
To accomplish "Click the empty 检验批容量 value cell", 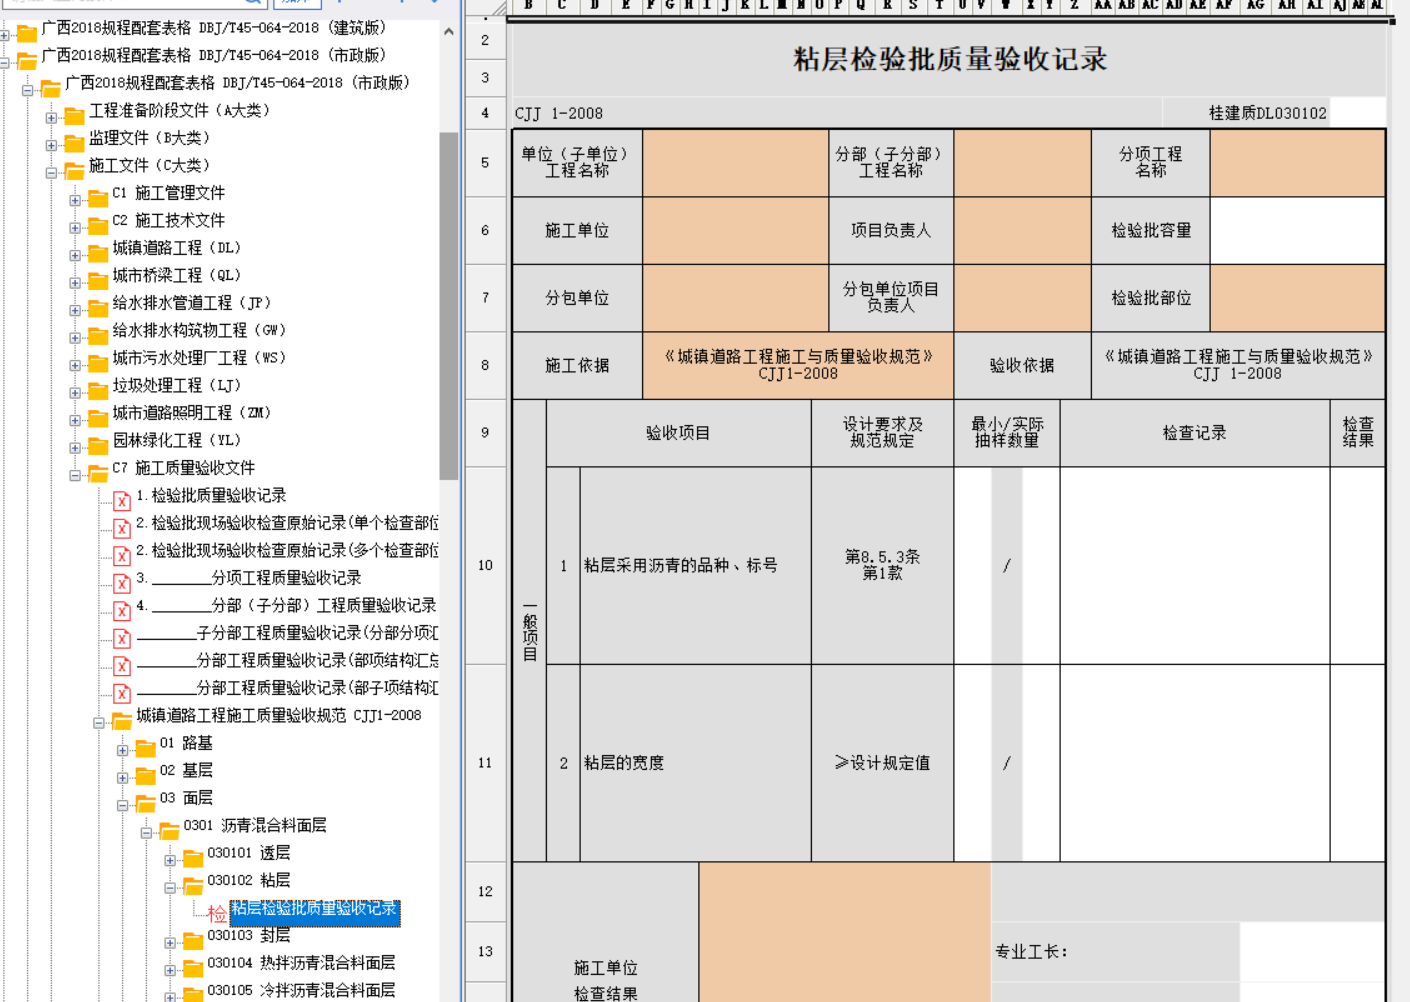I will click(1297, 231).
